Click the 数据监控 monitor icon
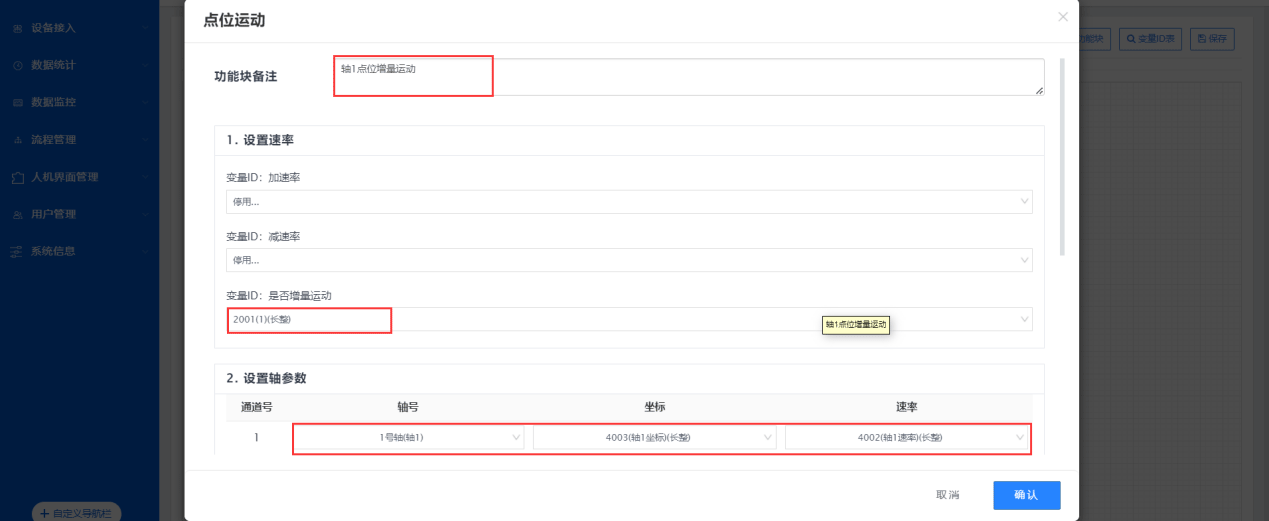The width and height of the screenshot is (1269, 521). (18, 102)
